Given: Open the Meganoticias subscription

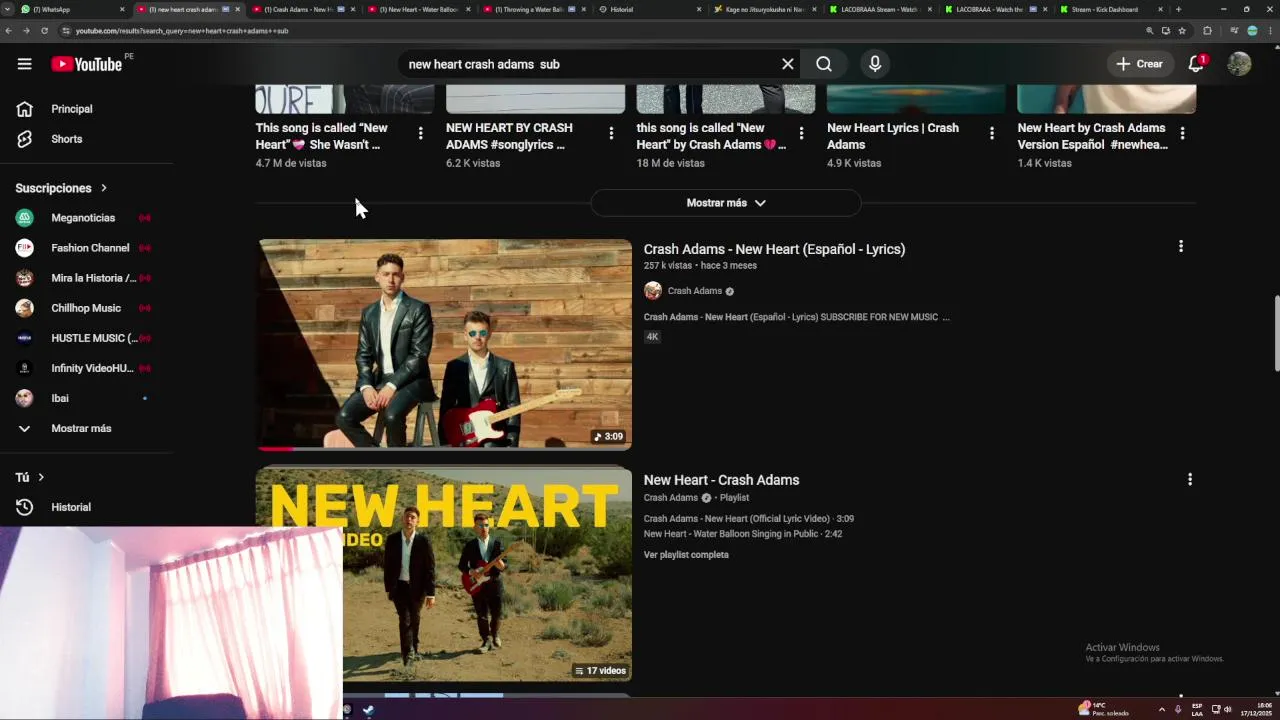Looking at the screenshot, I should coord(86,218).
